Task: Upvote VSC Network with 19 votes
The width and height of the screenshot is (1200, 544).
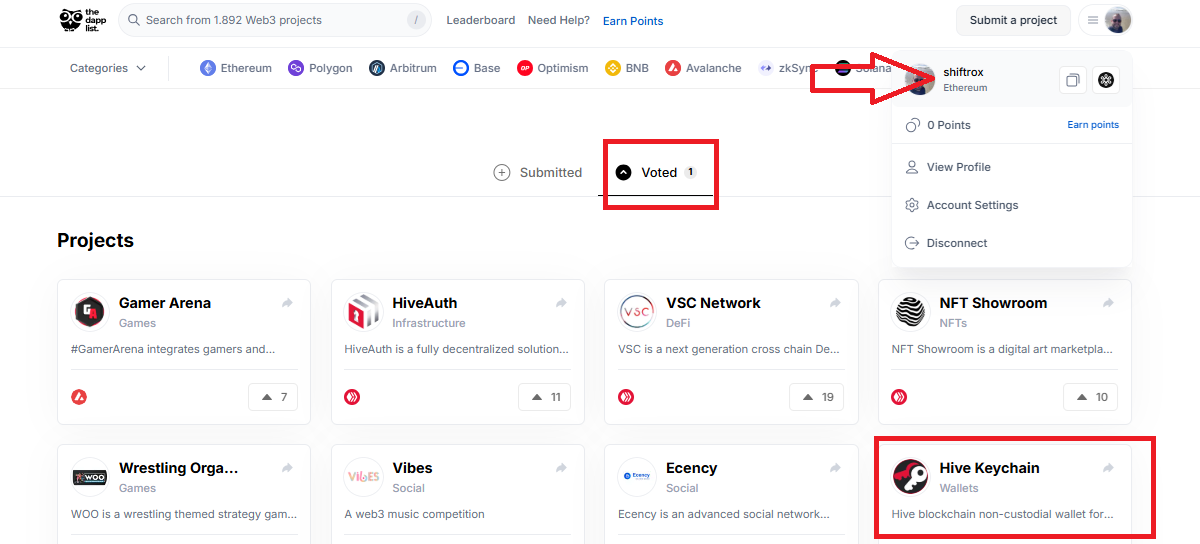Action: pos(816,397)
